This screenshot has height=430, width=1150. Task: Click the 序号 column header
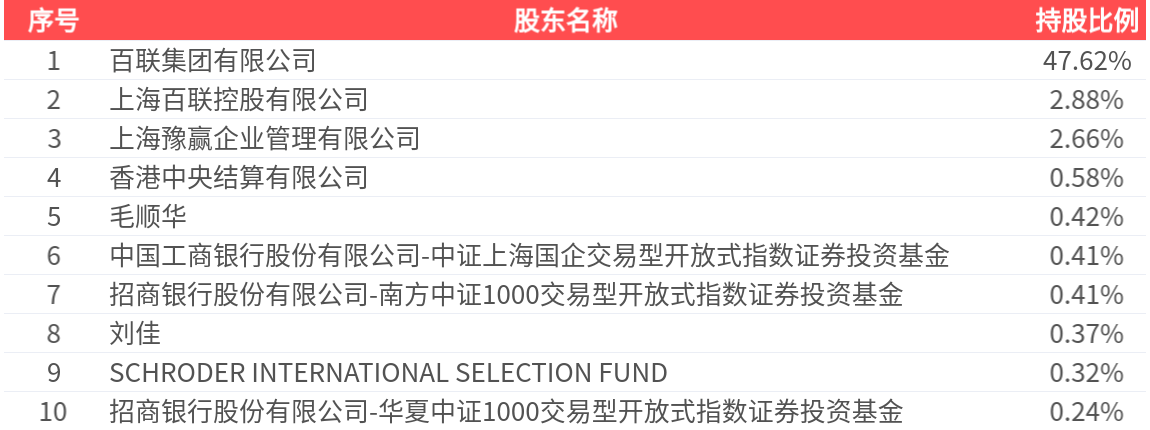point(54,20)
